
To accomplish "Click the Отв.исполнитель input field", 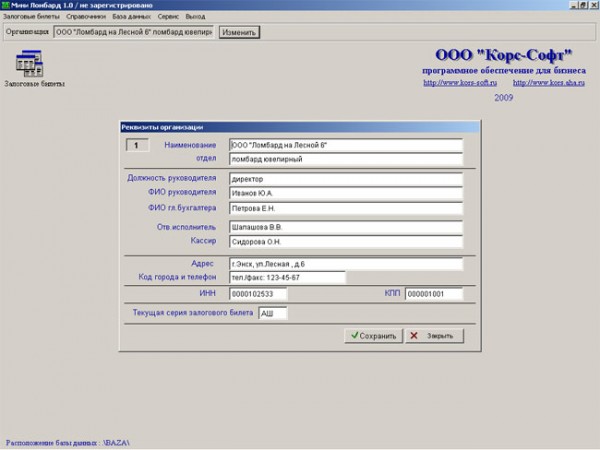I will point(345,227).
